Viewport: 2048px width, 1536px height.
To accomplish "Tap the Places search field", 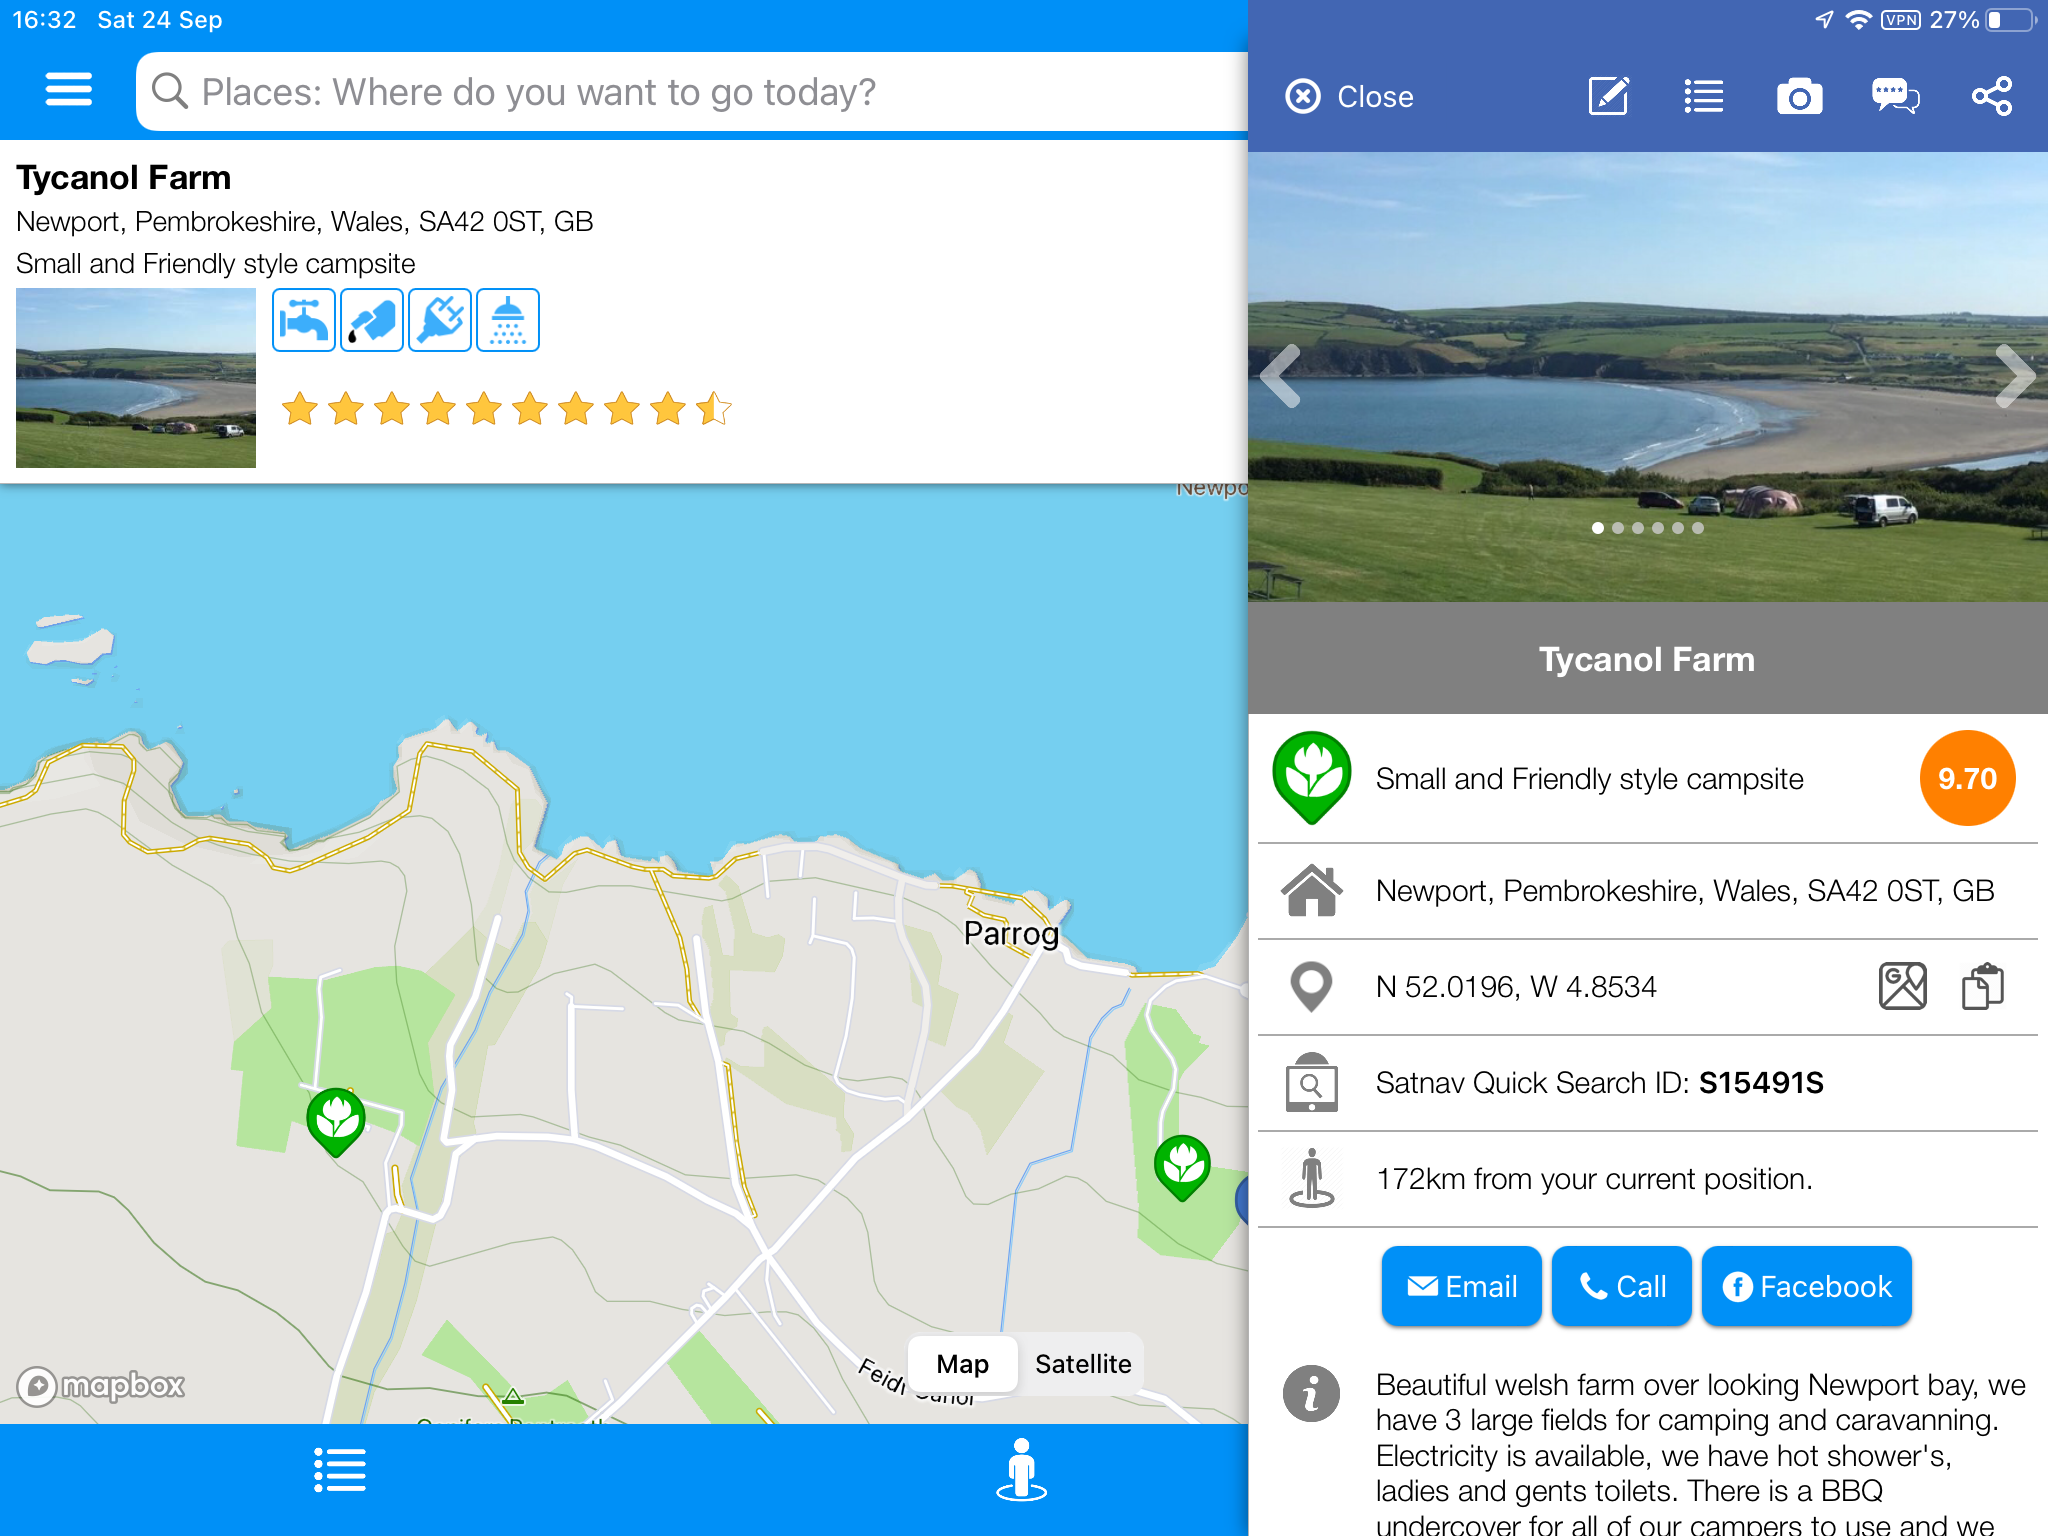I will point(692,92).
